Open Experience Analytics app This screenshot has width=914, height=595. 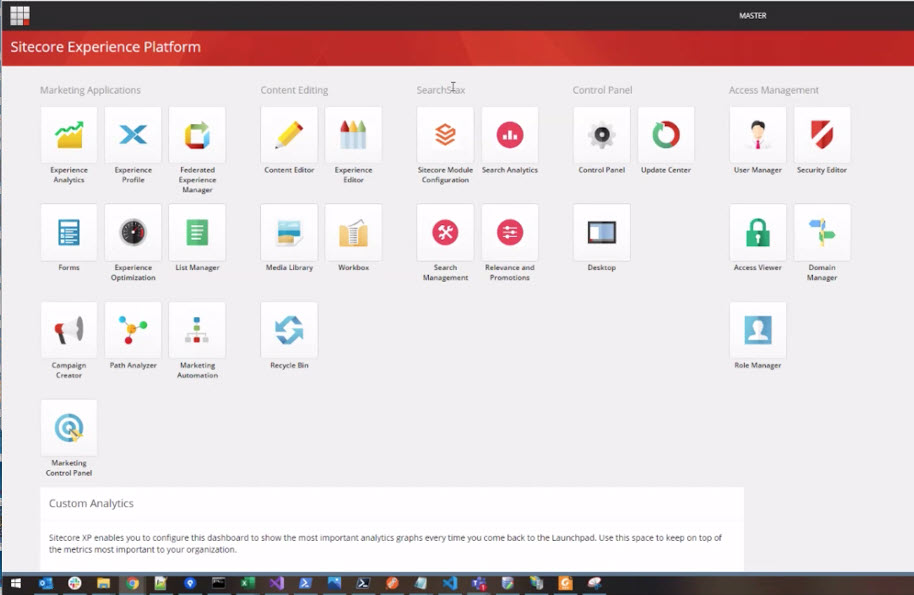click(69, 135)
